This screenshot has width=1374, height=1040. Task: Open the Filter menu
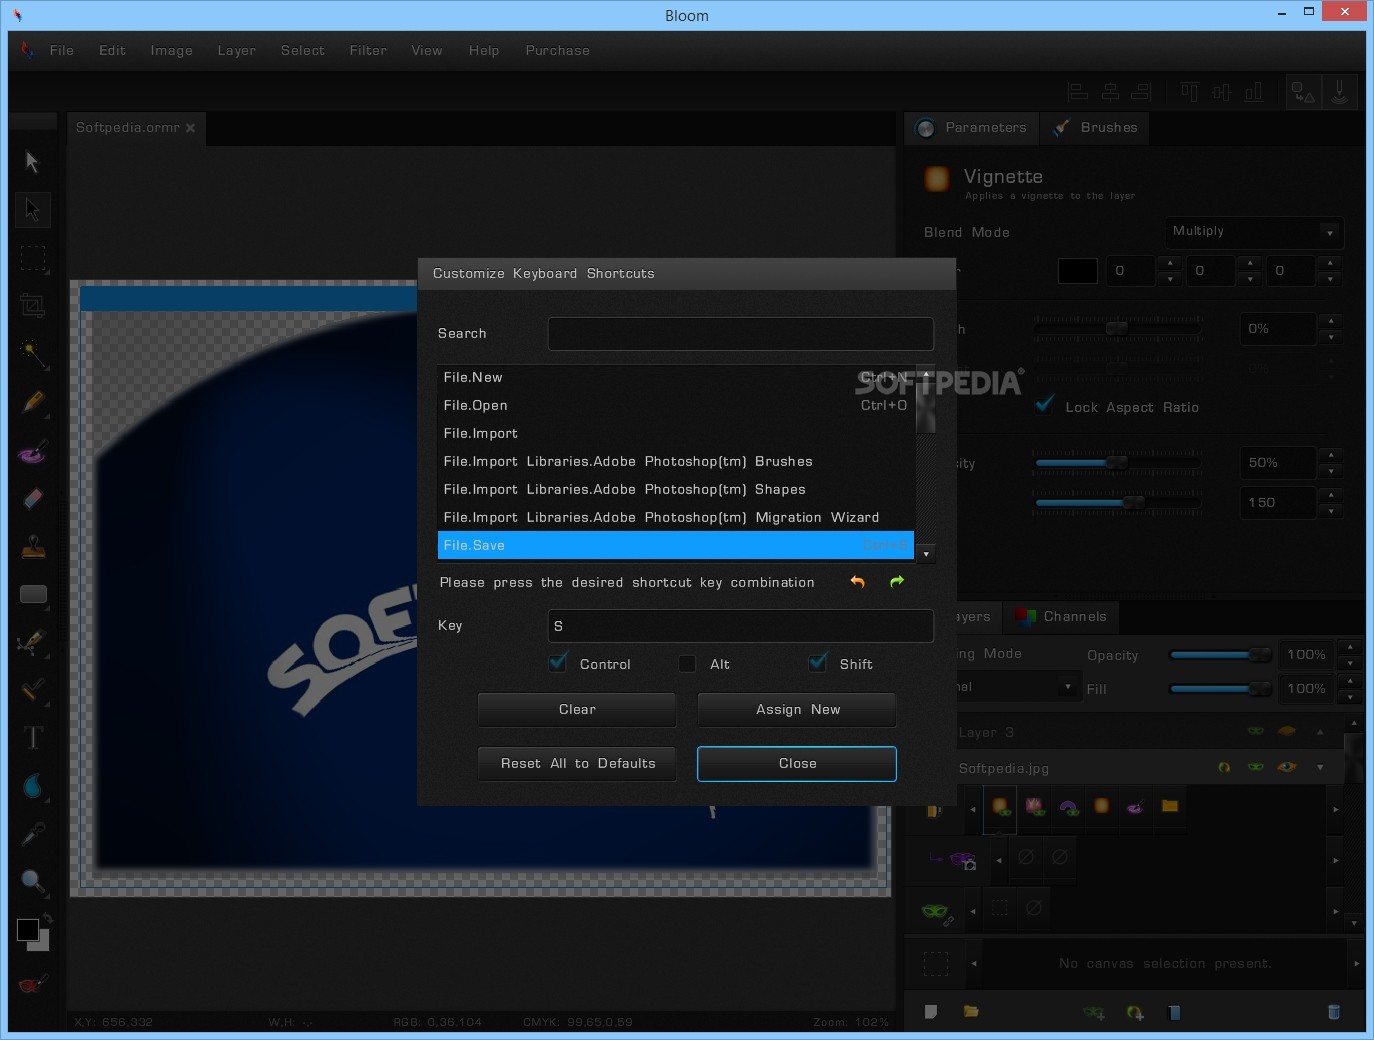[x=368, y=50]
